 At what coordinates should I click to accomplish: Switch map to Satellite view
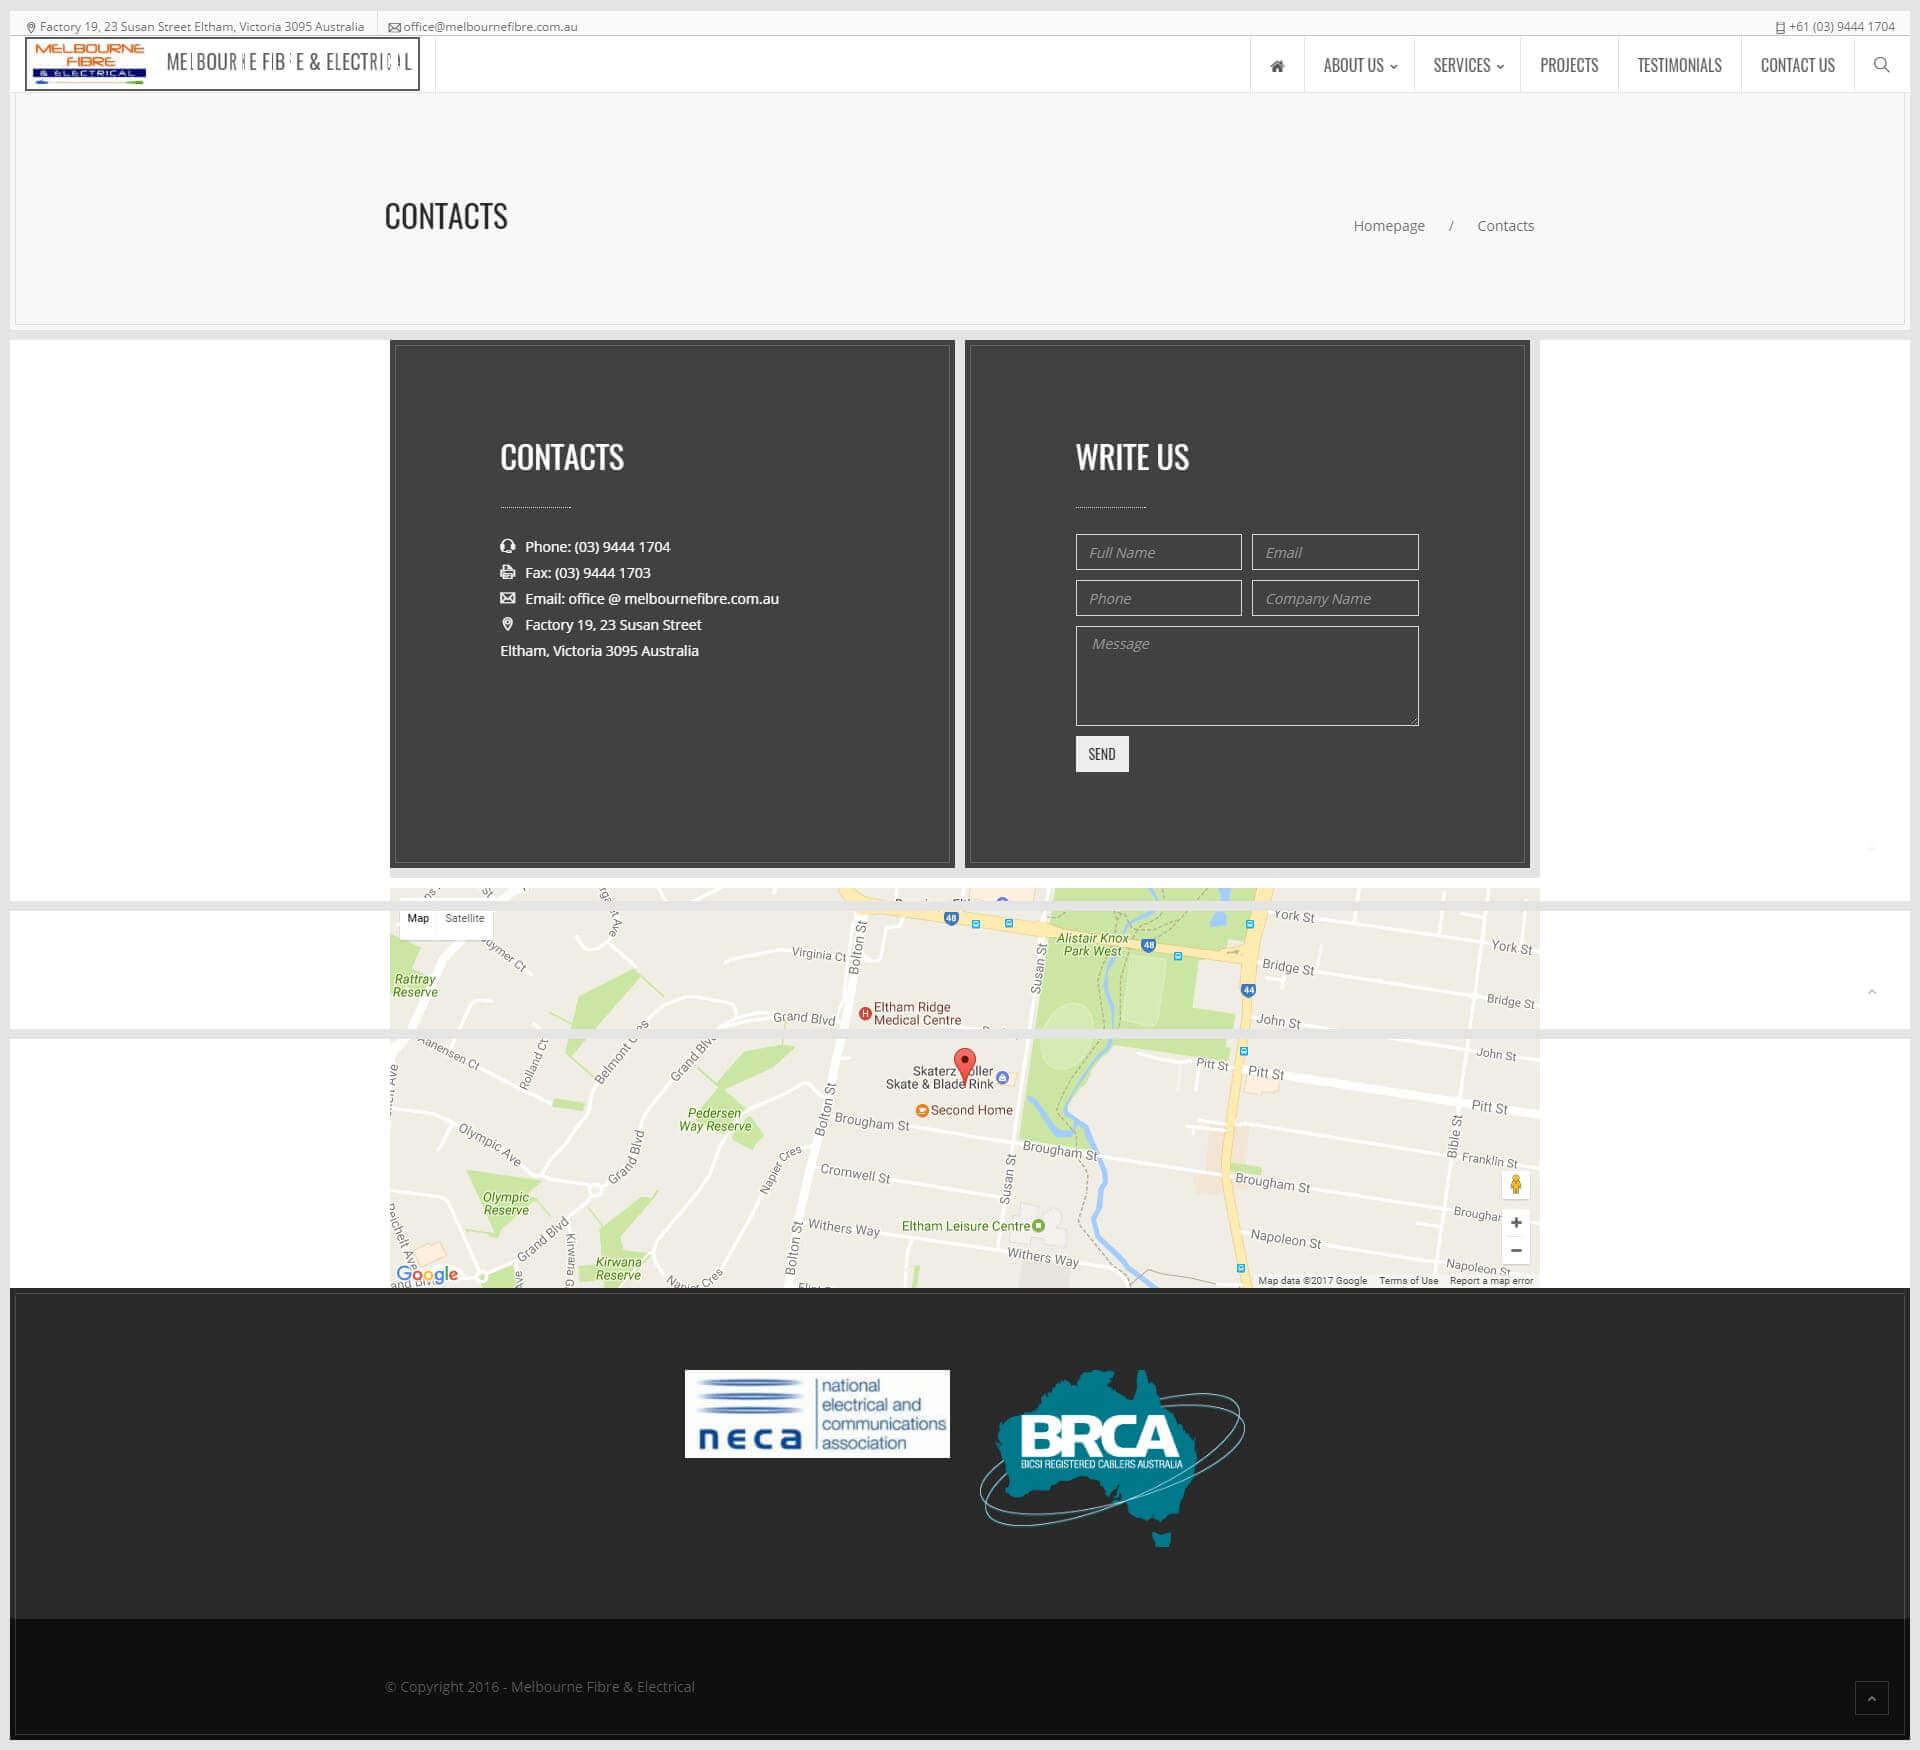tap(464, 918)
